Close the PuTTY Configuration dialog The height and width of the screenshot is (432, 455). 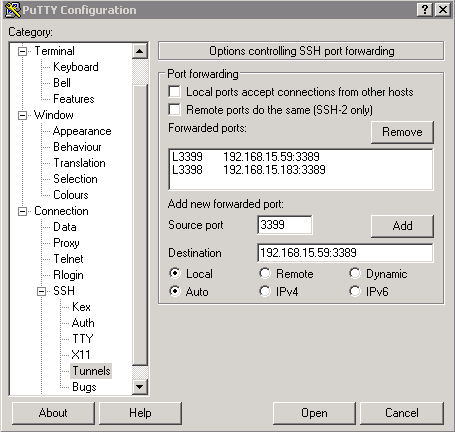coord(443,10)
